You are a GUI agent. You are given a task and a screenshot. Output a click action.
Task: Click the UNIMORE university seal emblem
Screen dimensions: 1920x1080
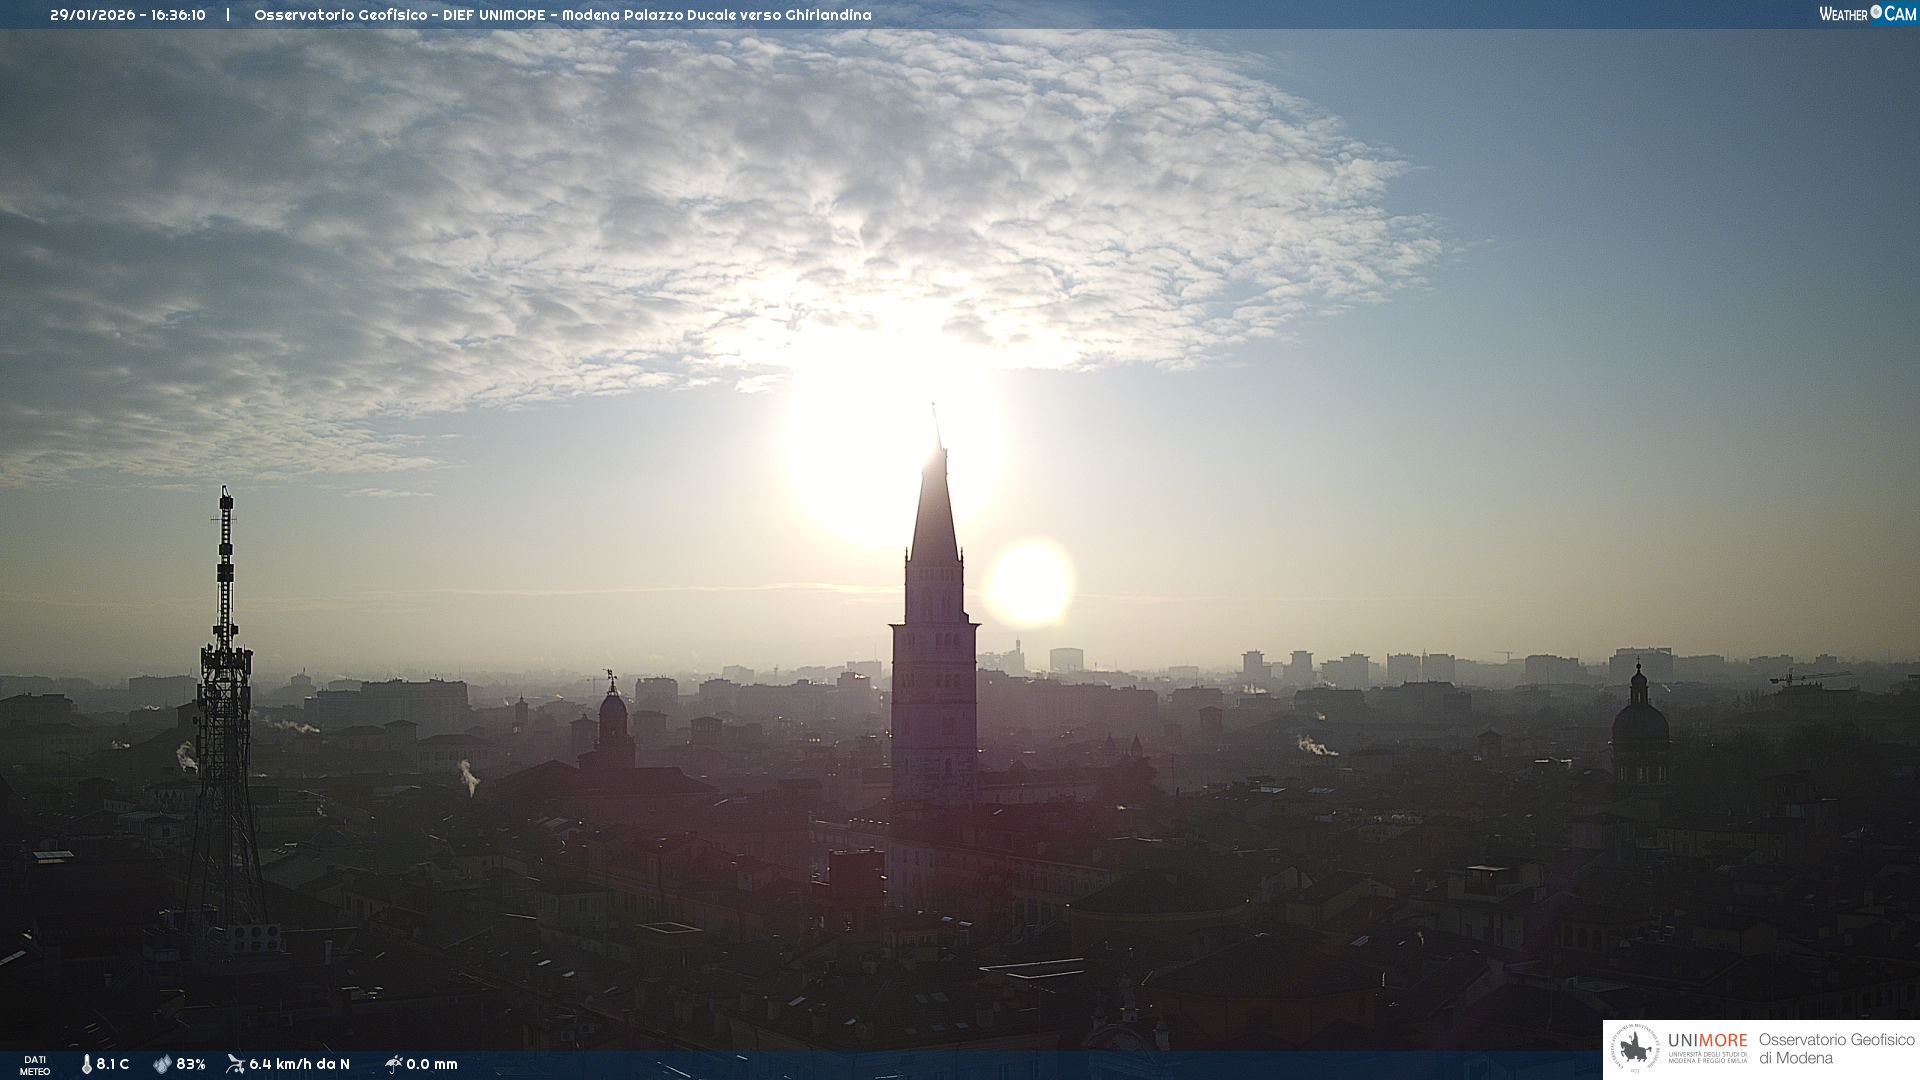click(x=1636, y=1049)
